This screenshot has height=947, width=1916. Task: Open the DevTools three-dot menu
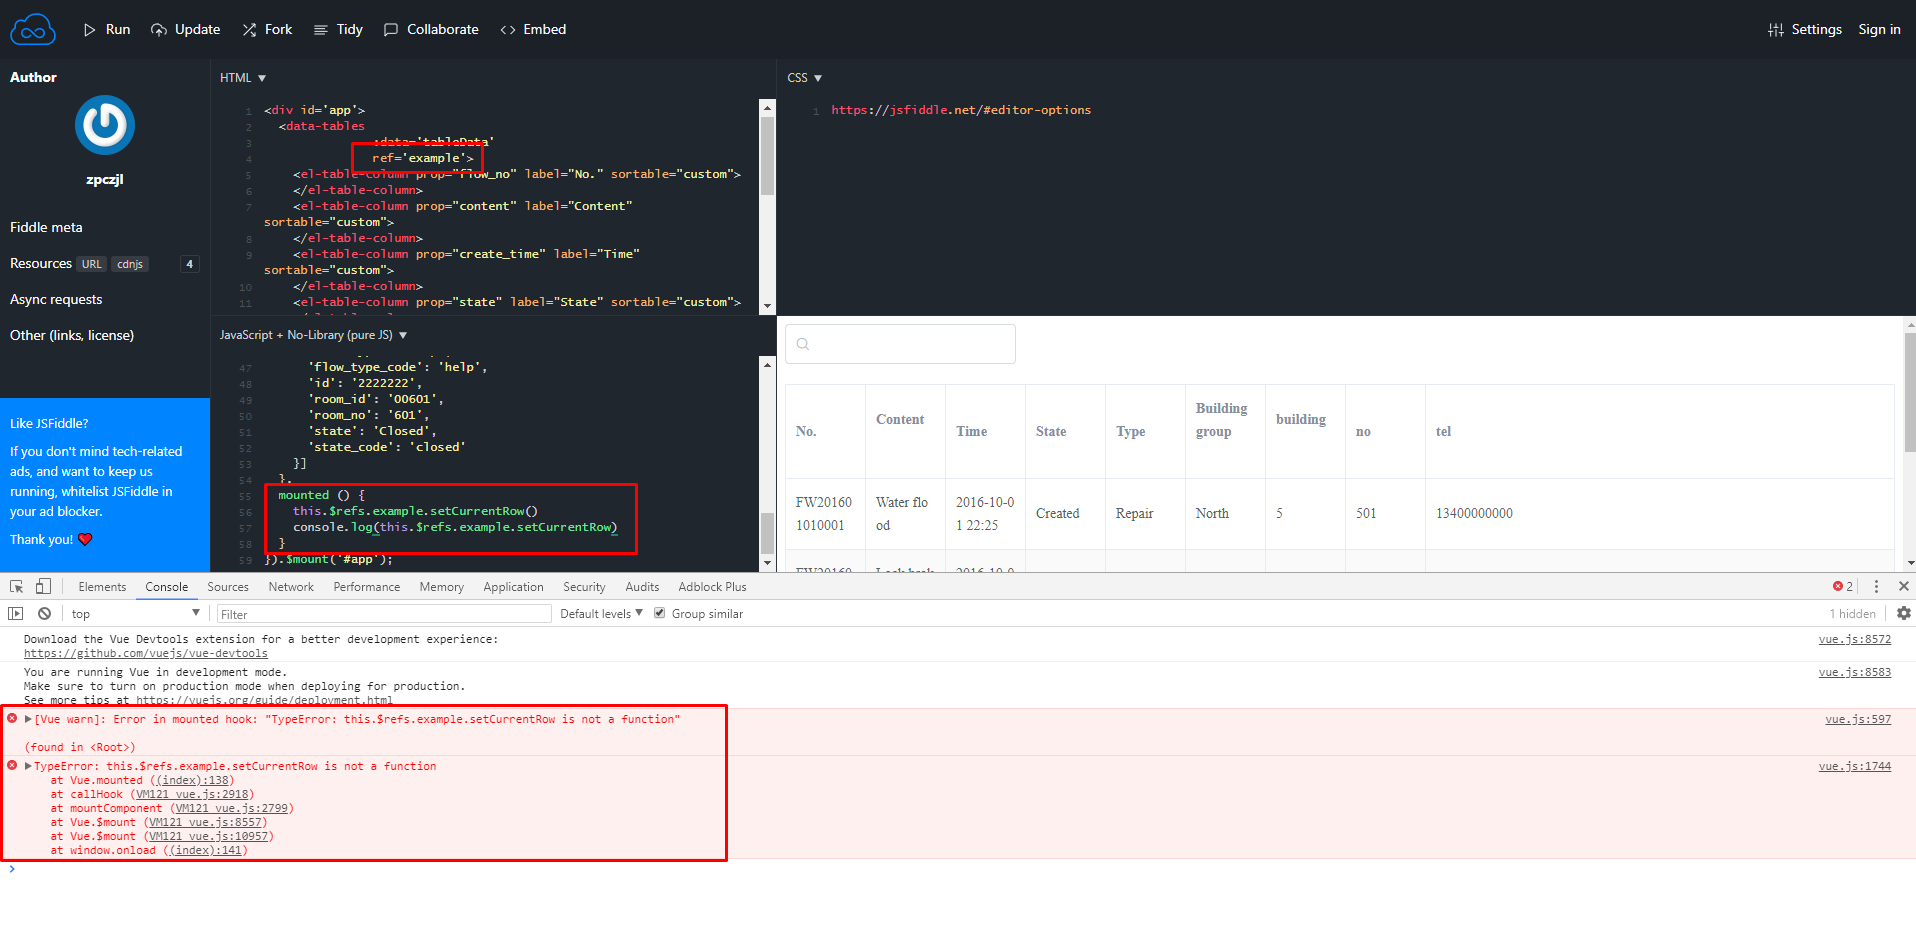(x=1876, y=586)
